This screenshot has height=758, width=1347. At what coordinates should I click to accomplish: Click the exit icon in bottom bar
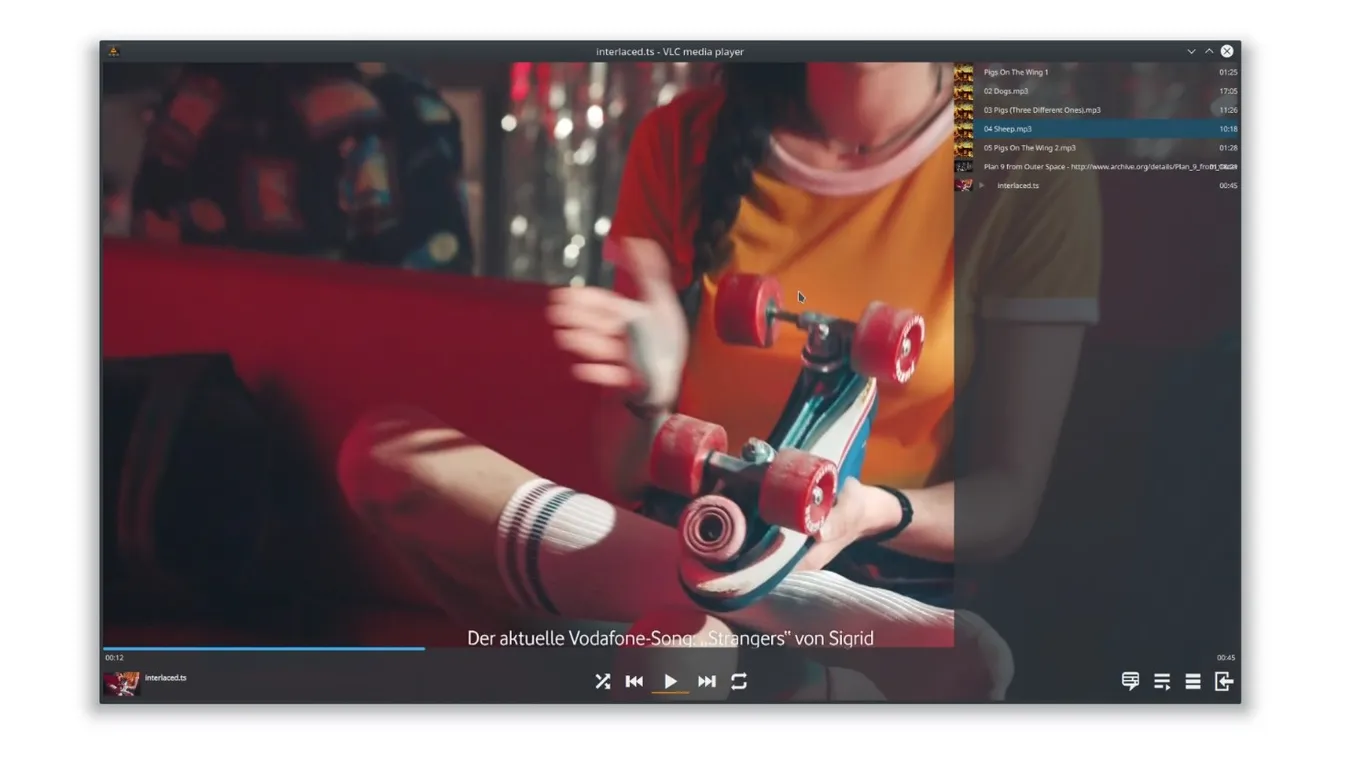tap(1223, 681)
